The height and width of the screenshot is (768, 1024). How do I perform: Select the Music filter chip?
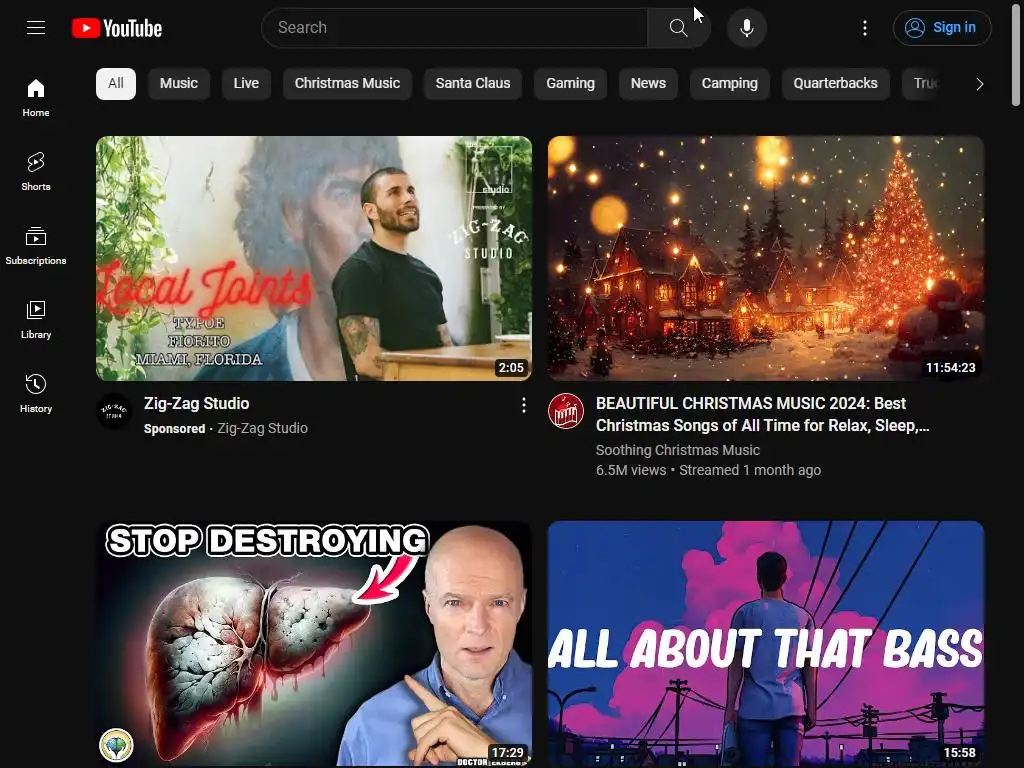point(179,84)
